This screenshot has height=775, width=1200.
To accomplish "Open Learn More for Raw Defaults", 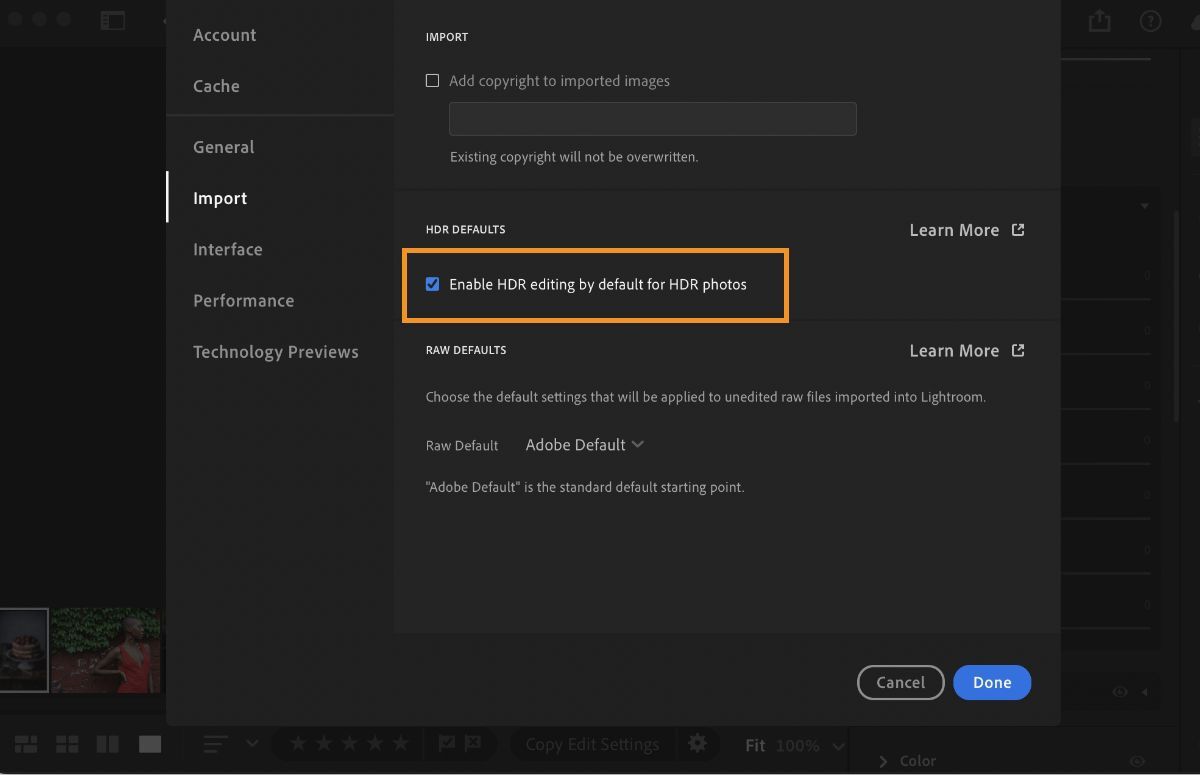I will (954, 350).
